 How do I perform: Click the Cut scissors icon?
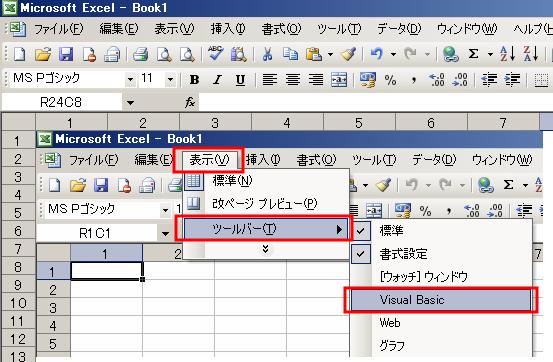[x=267, y=54]
